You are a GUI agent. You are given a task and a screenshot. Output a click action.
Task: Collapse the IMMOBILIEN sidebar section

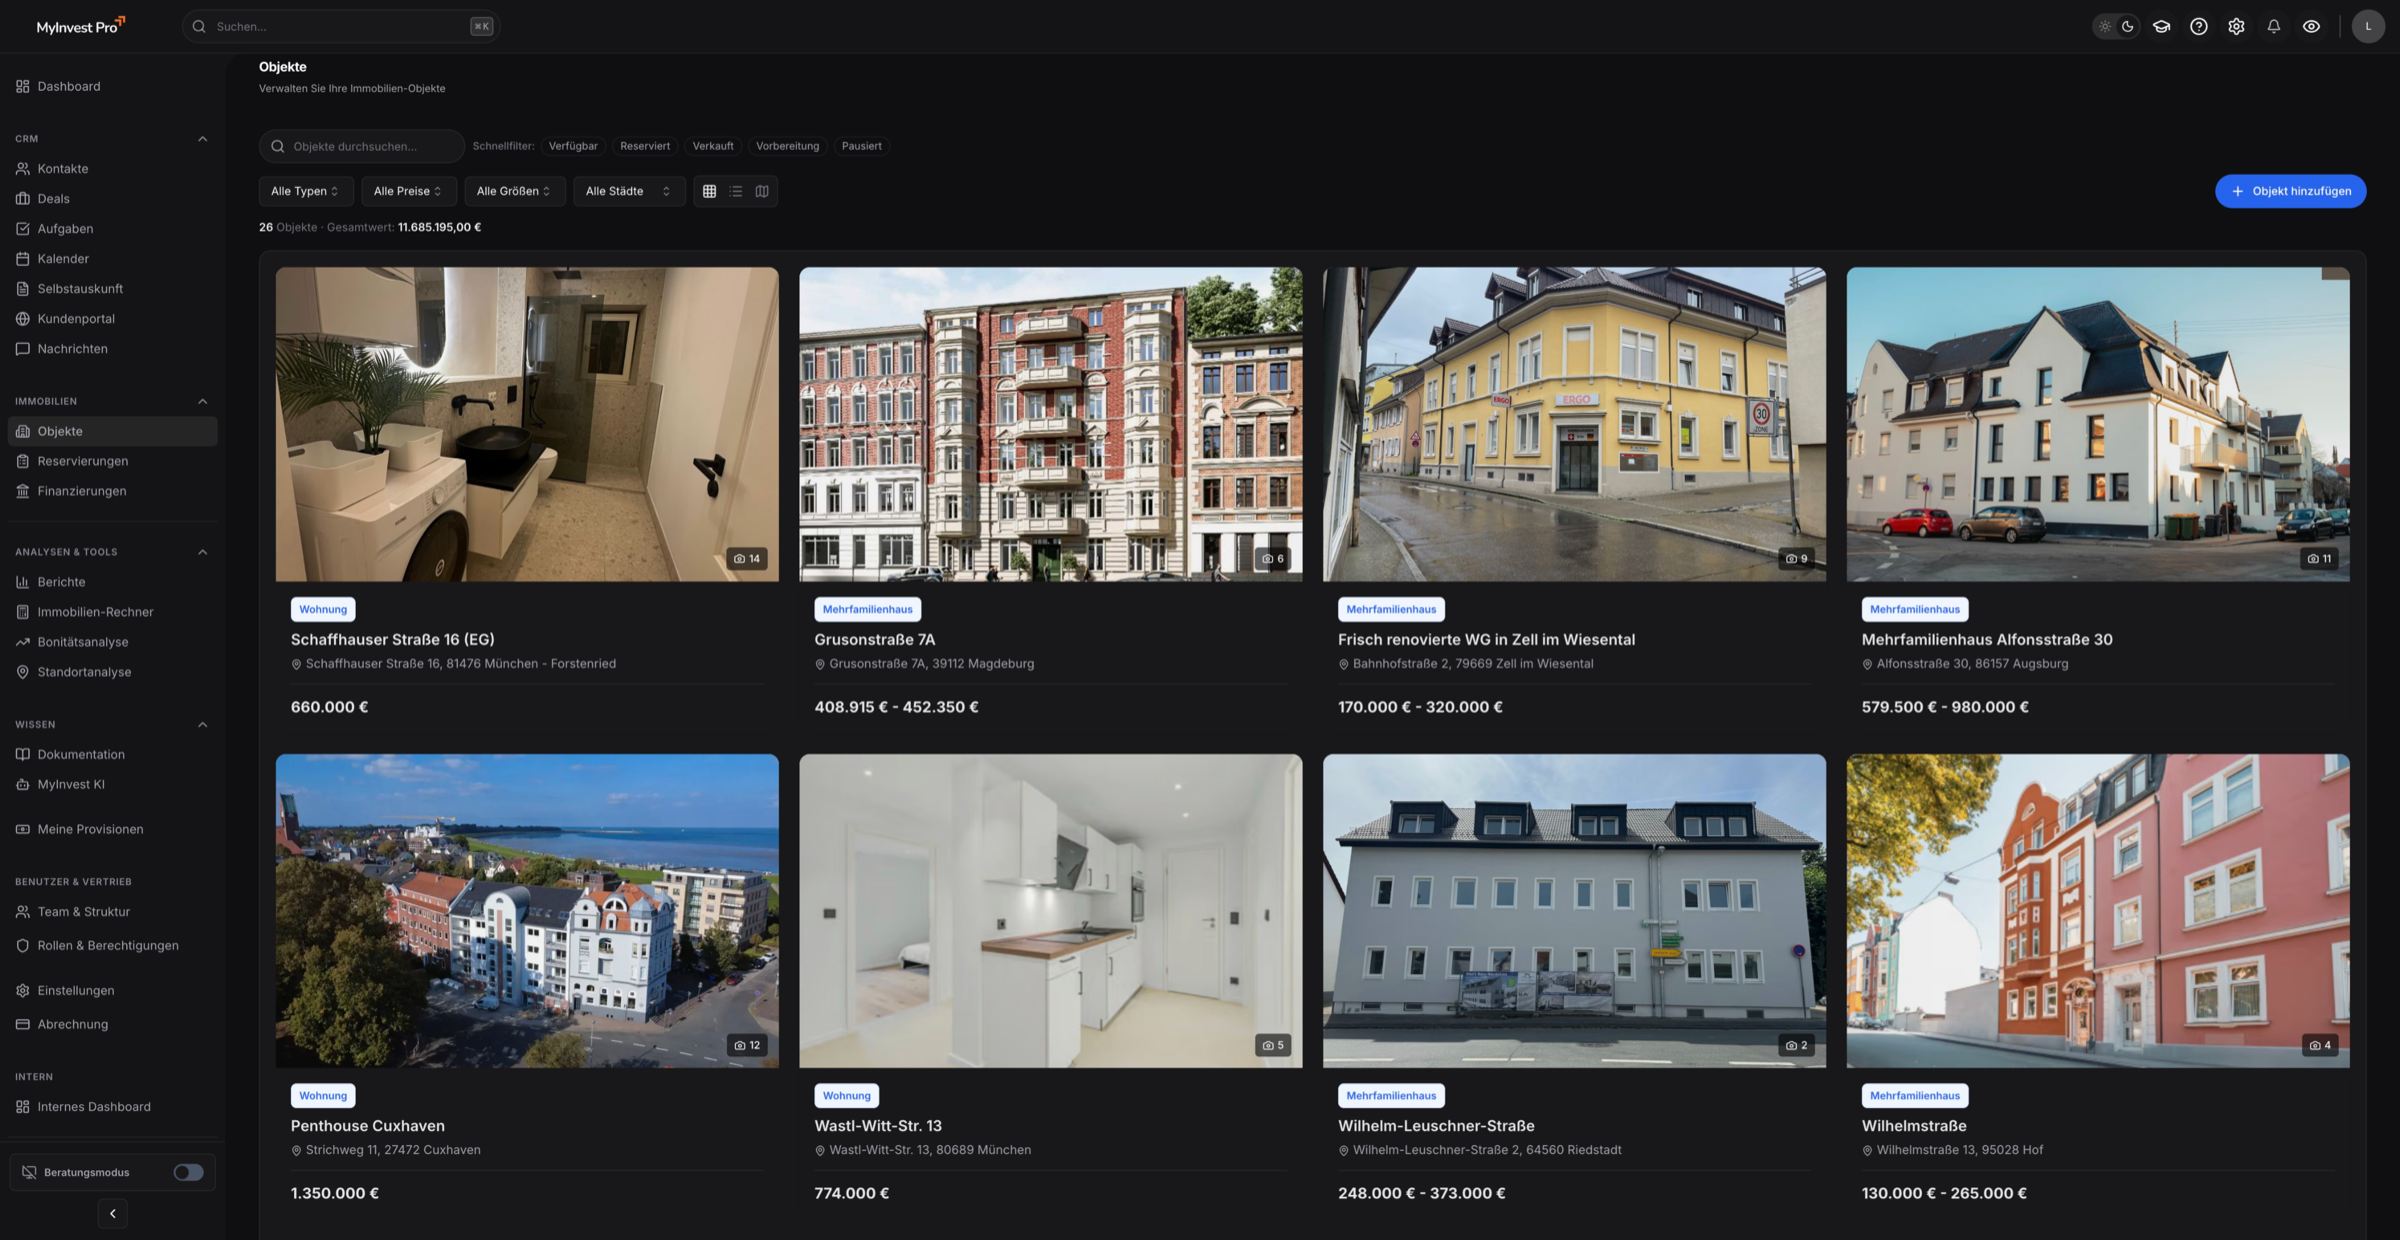[203, 401]
